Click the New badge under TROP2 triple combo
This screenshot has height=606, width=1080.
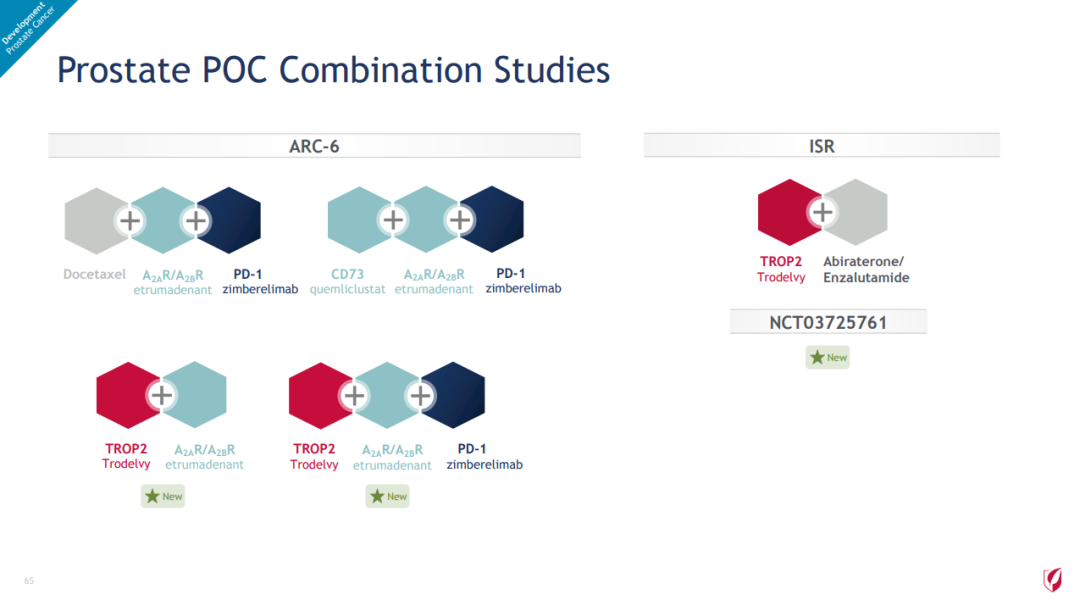[388, 496]
